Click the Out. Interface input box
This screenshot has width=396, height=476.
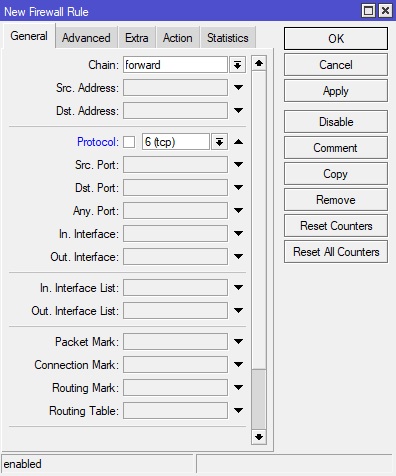pyautogui.click(x=175, y=257)
